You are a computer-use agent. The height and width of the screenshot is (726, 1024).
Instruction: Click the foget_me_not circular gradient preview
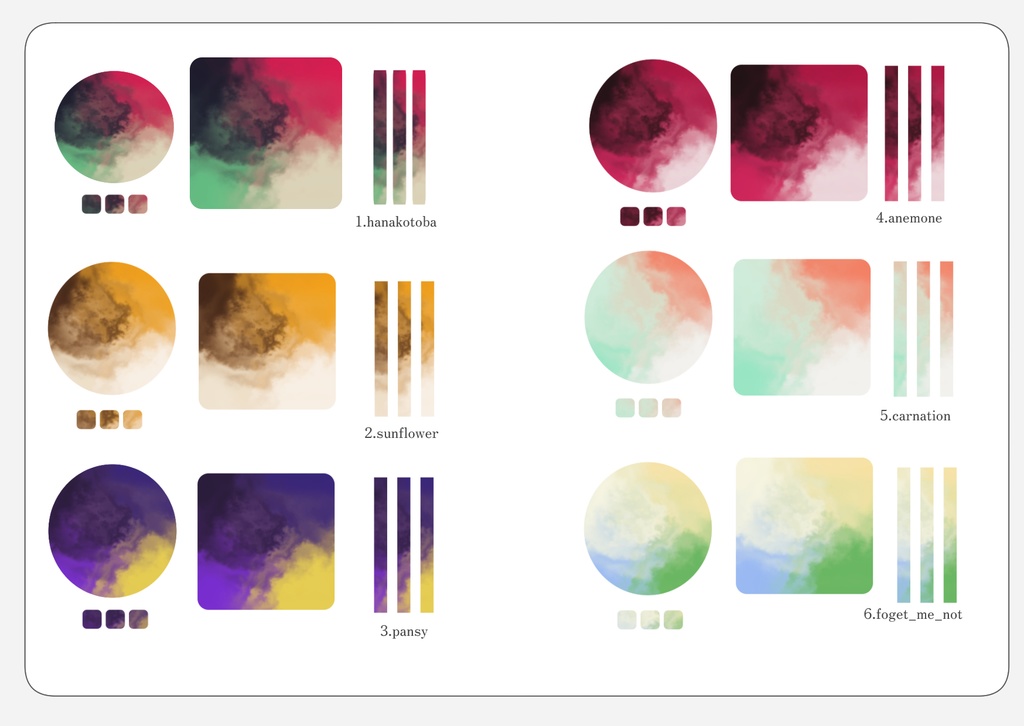648,529
